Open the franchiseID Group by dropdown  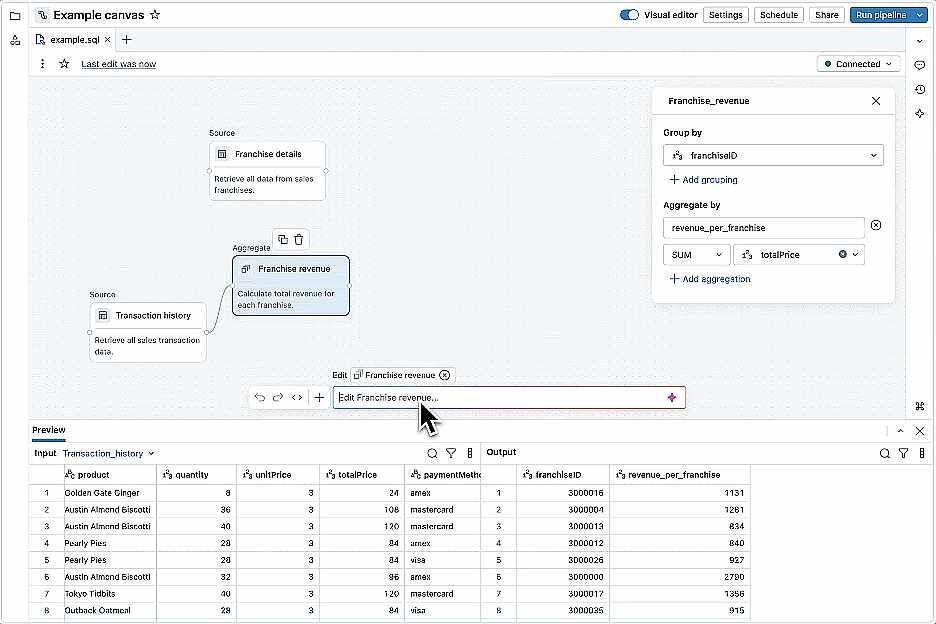pos(772,155)
